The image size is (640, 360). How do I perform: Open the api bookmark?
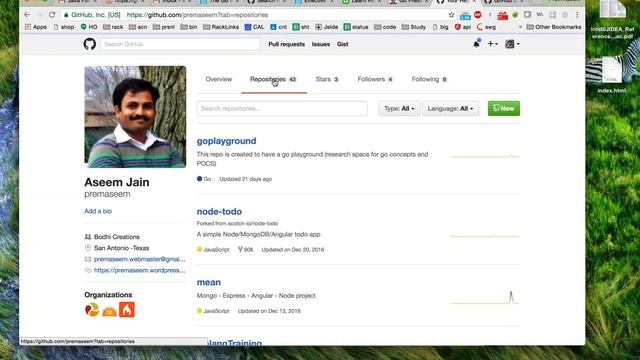pos(462,27)
